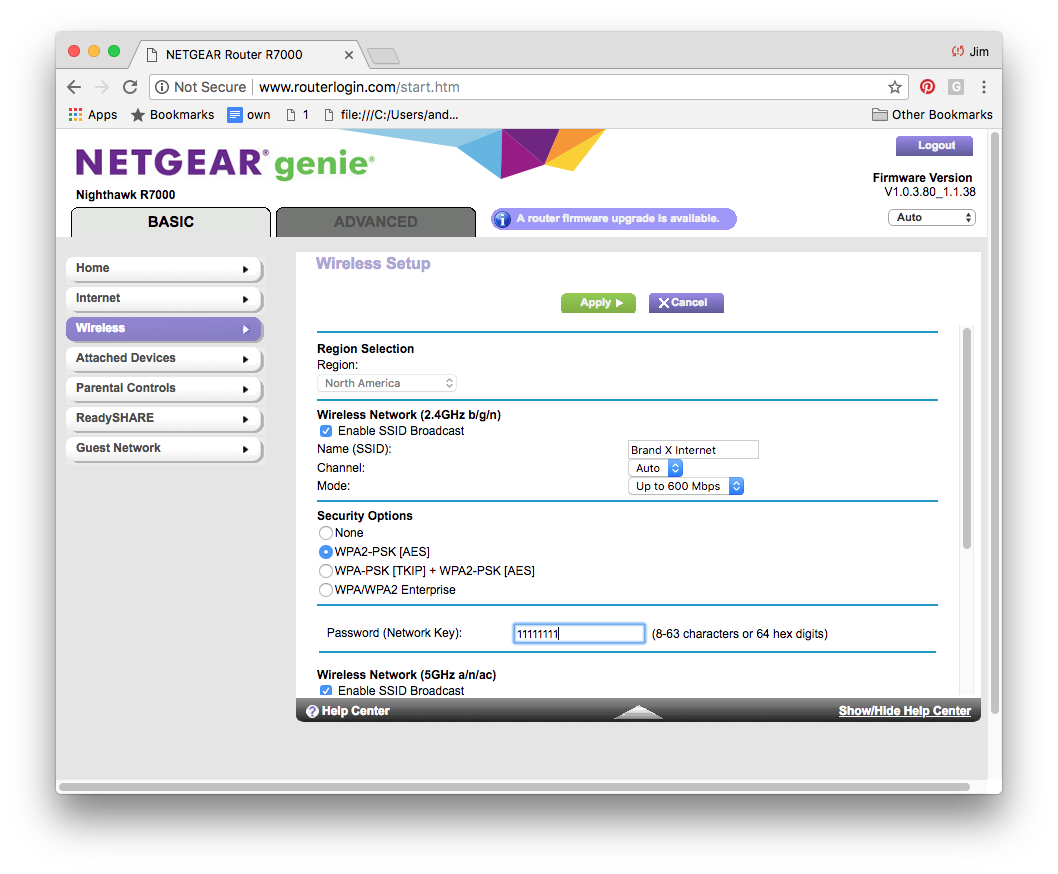Log out with the Logout button
Screen dimensions: 1058x874
935,146
